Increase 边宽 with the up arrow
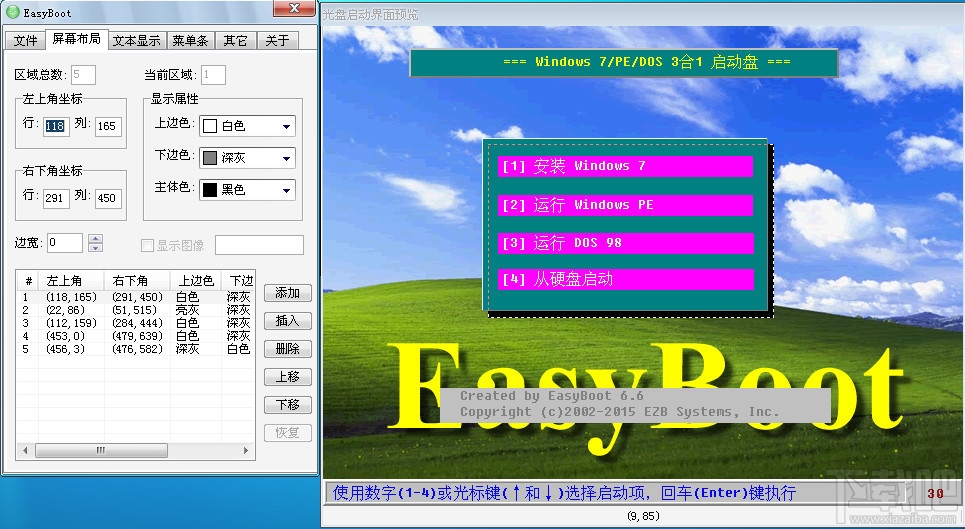Image resolution: width=965 pixels, height=529 pixels. (x=95, y=239)
